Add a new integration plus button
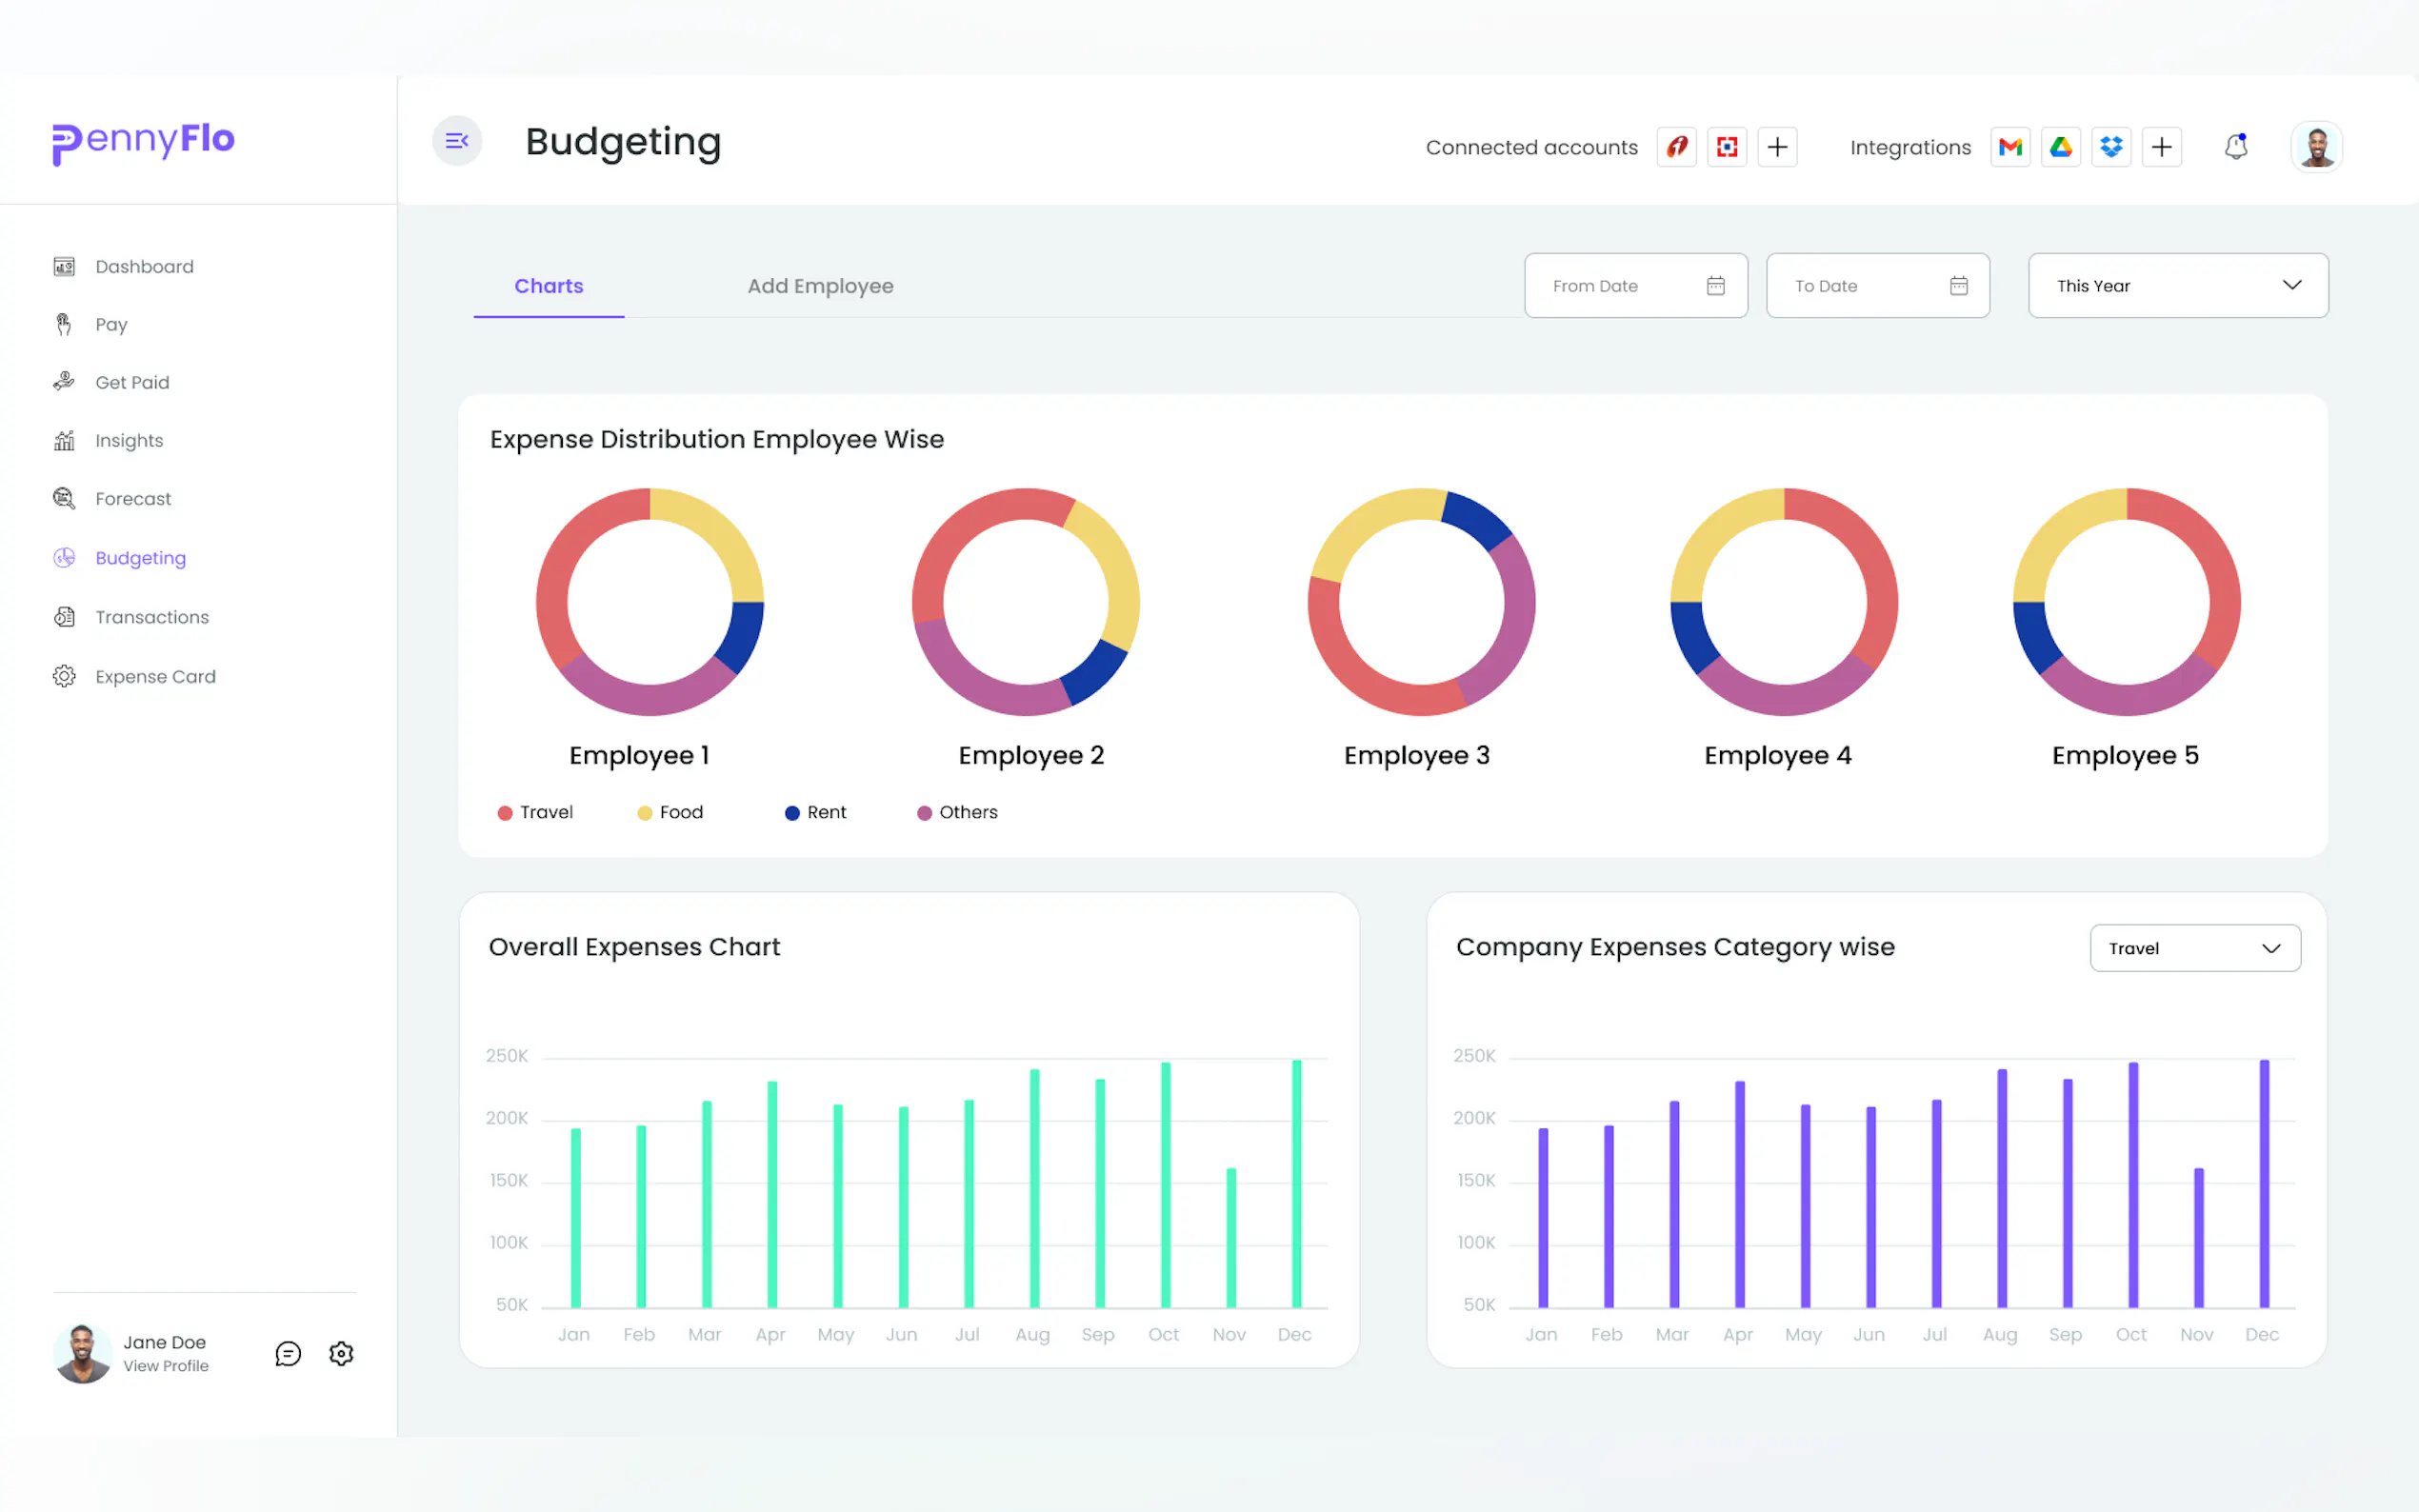This screenshot has height=1512, width=2419. click(x=2161, y=147)
